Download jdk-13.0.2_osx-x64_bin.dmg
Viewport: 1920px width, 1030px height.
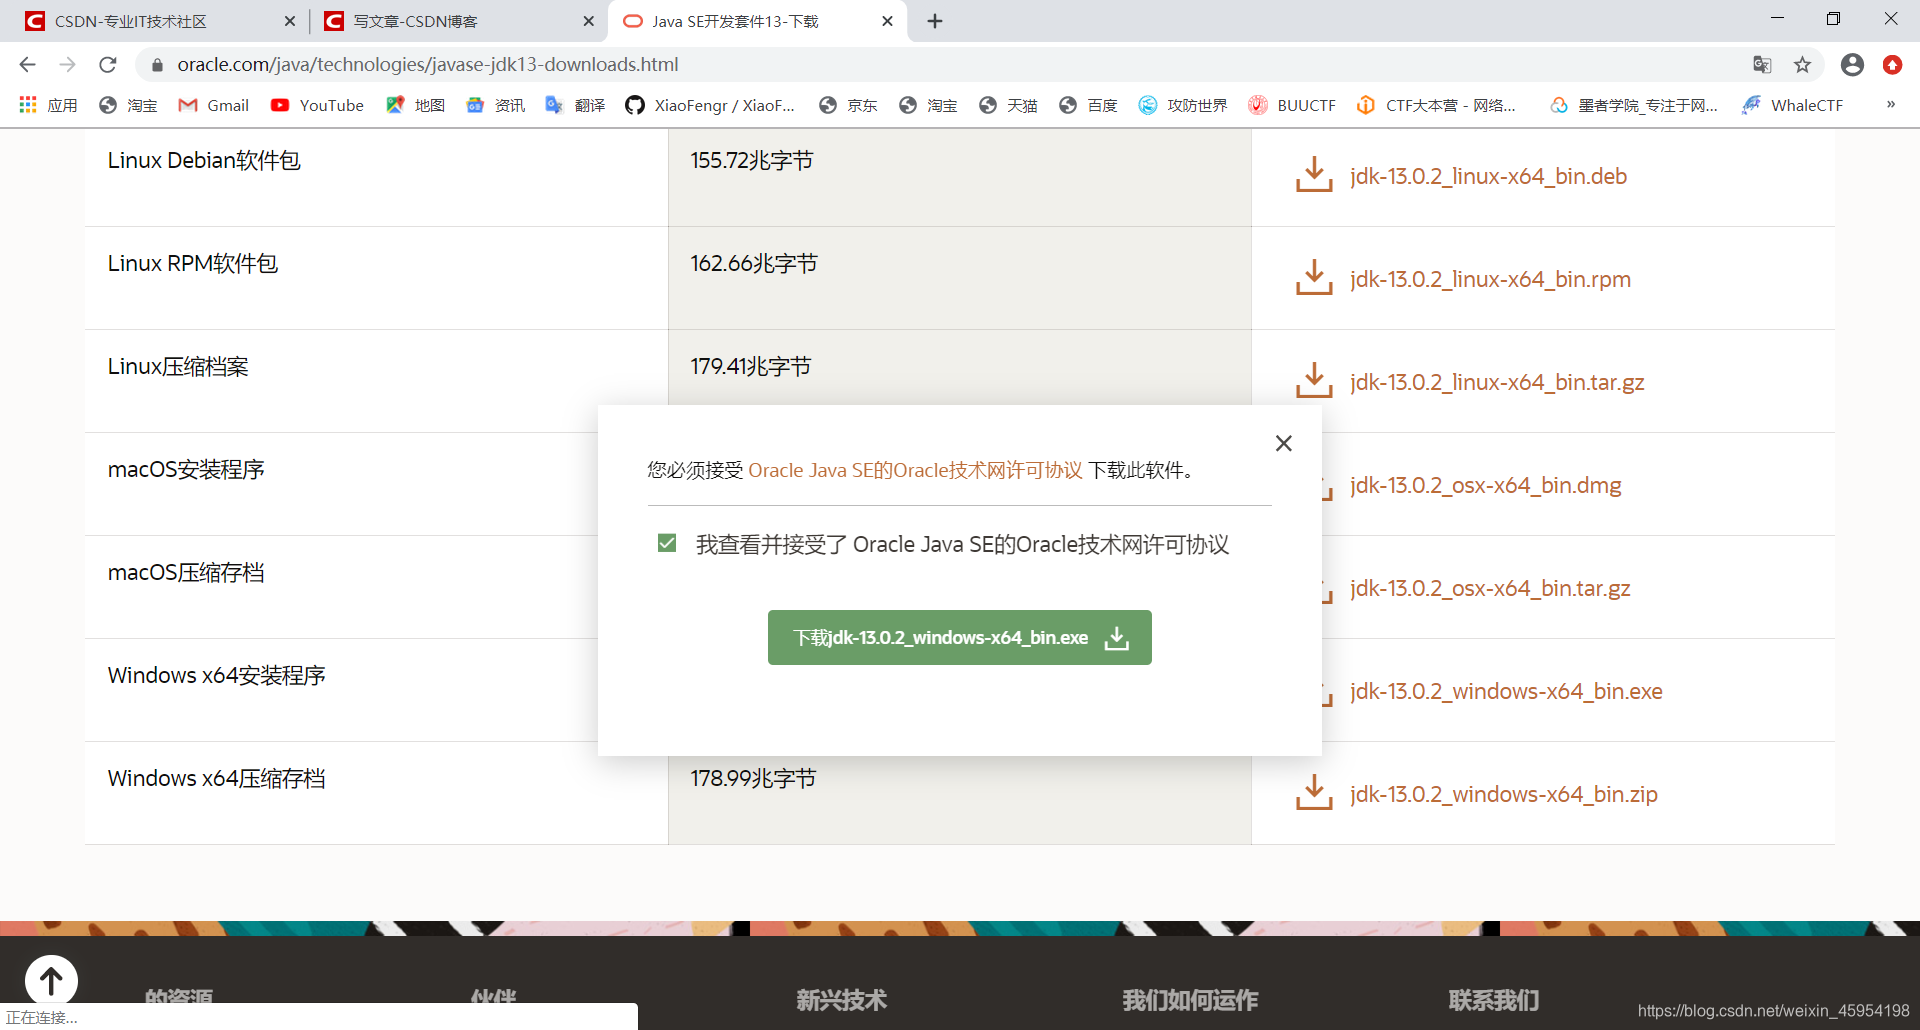[x=1486, y=485]
